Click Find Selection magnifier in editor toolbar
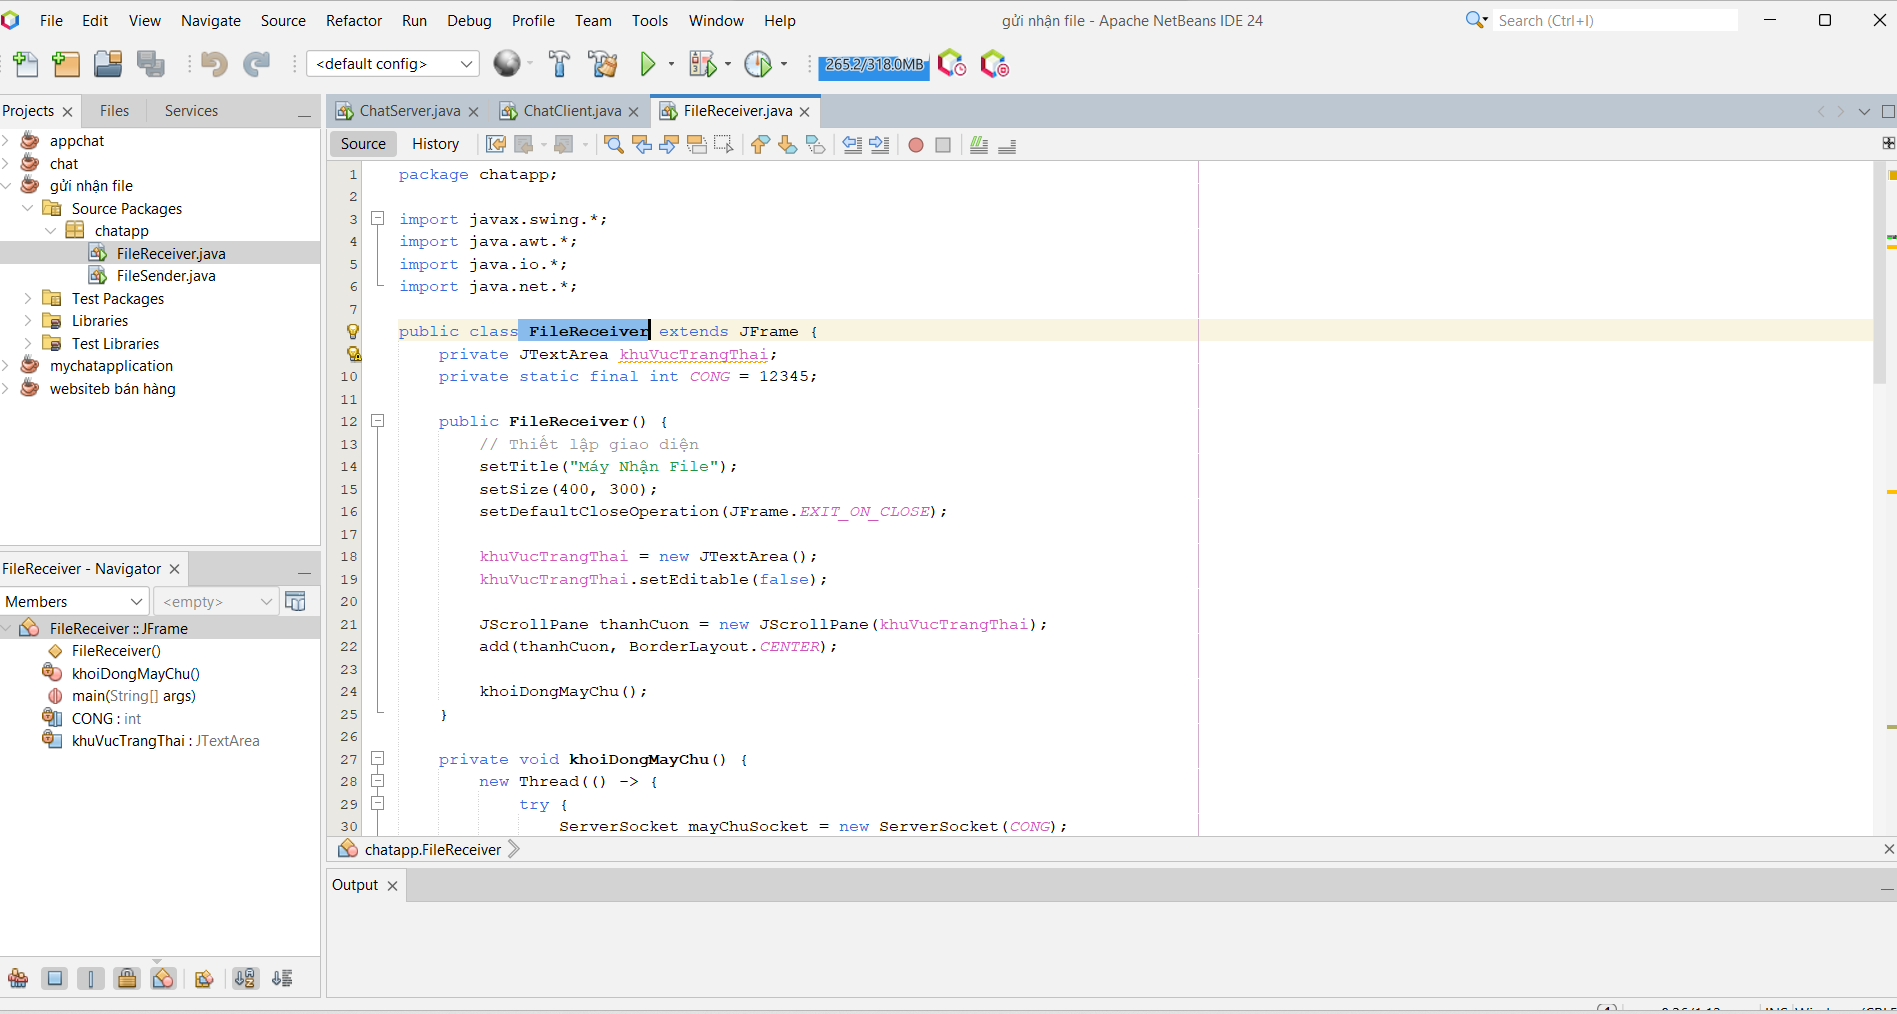The width and height of the screenshot is (1897, 1014). pyautogui.click(x=614, y=145)
